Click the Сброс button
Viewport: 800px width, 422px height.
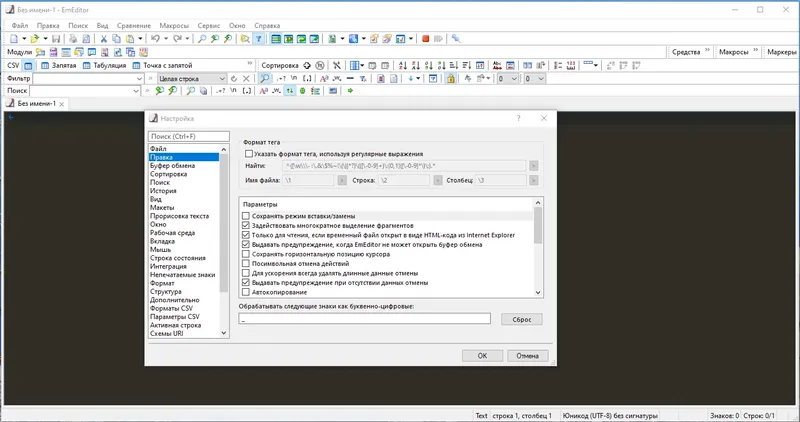click(x=521, y=319)
